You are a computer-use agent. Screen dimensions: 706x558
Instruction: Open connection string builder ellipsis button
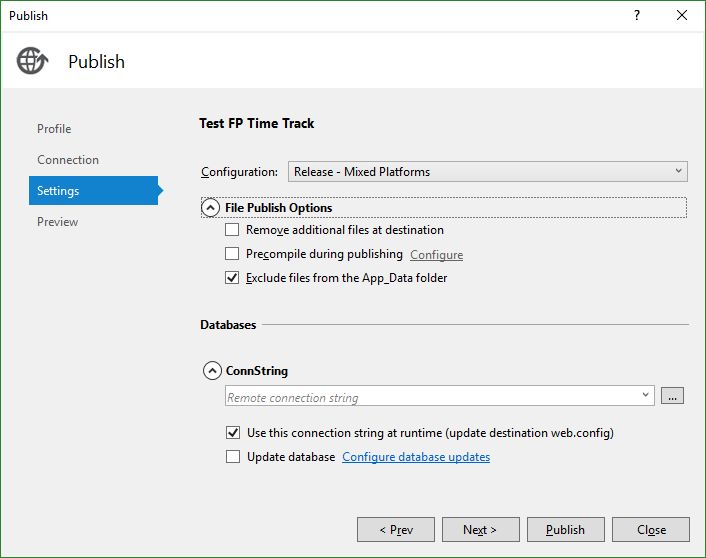coord(672,395)
